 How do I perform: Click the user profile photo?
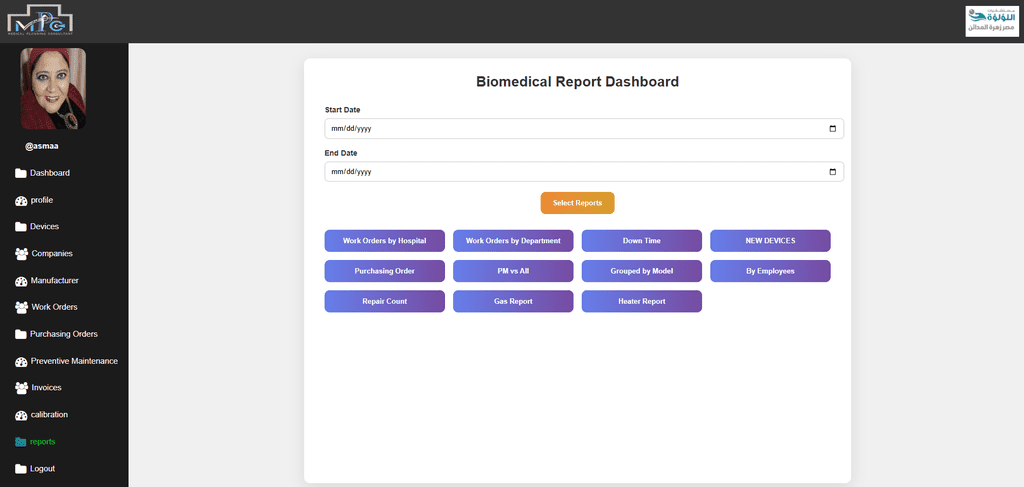[x=53, y=90]
